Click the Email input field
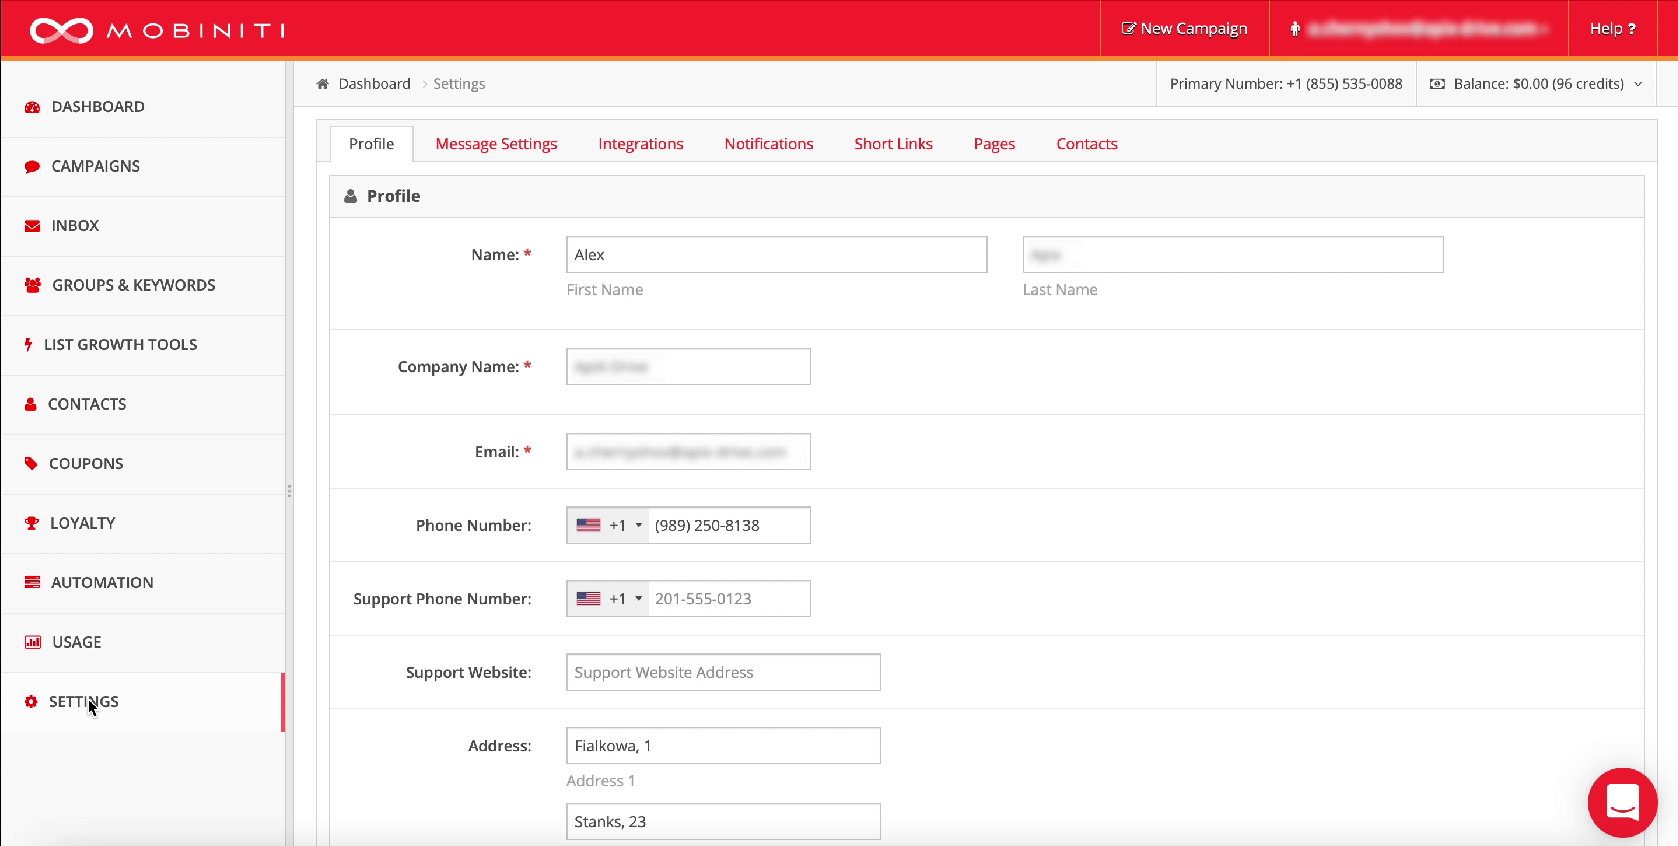 688,452
